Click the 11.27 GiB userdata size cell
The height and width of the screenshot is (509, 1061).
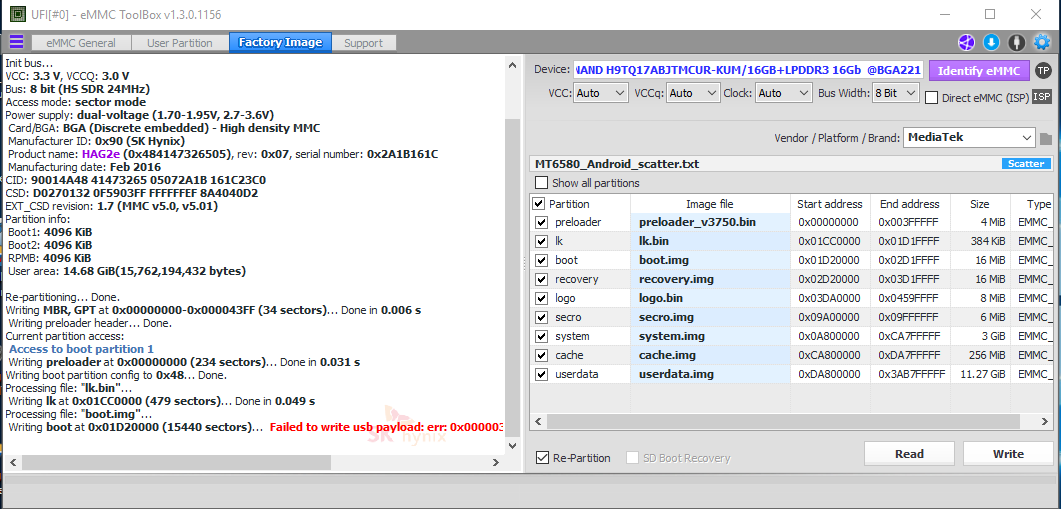980,374
